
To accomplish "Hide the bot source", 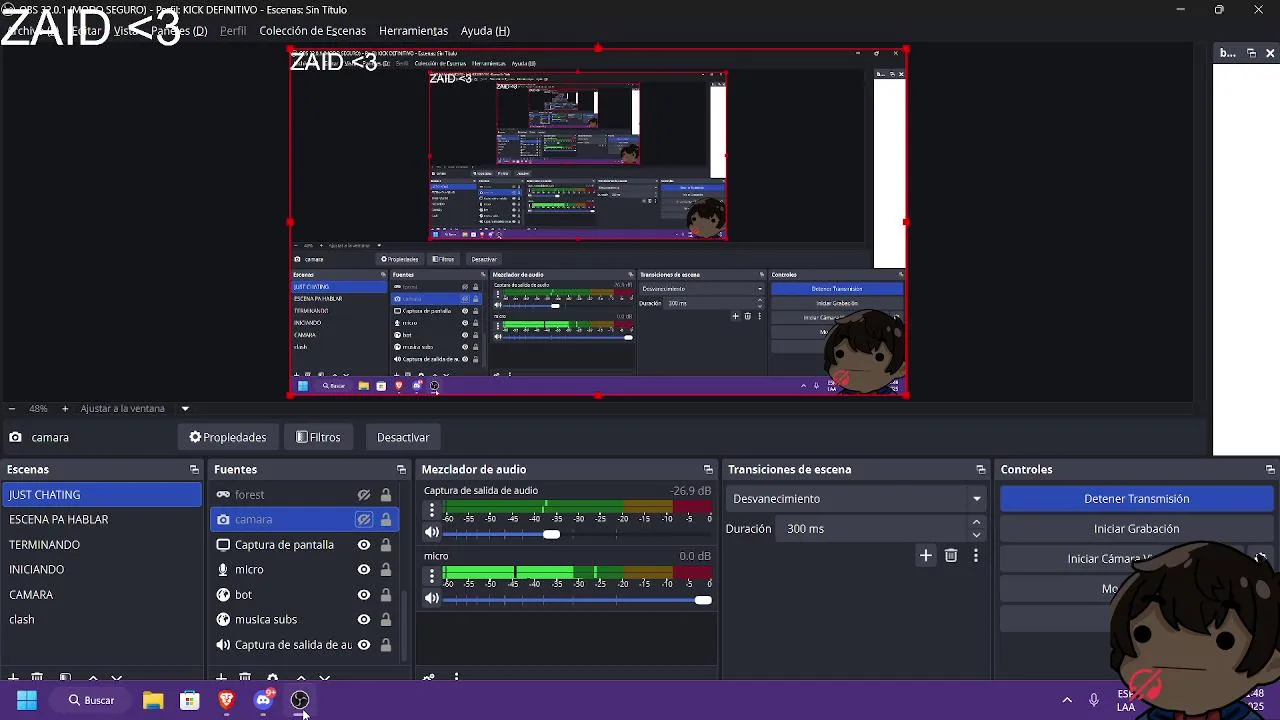I will (364, 594).
